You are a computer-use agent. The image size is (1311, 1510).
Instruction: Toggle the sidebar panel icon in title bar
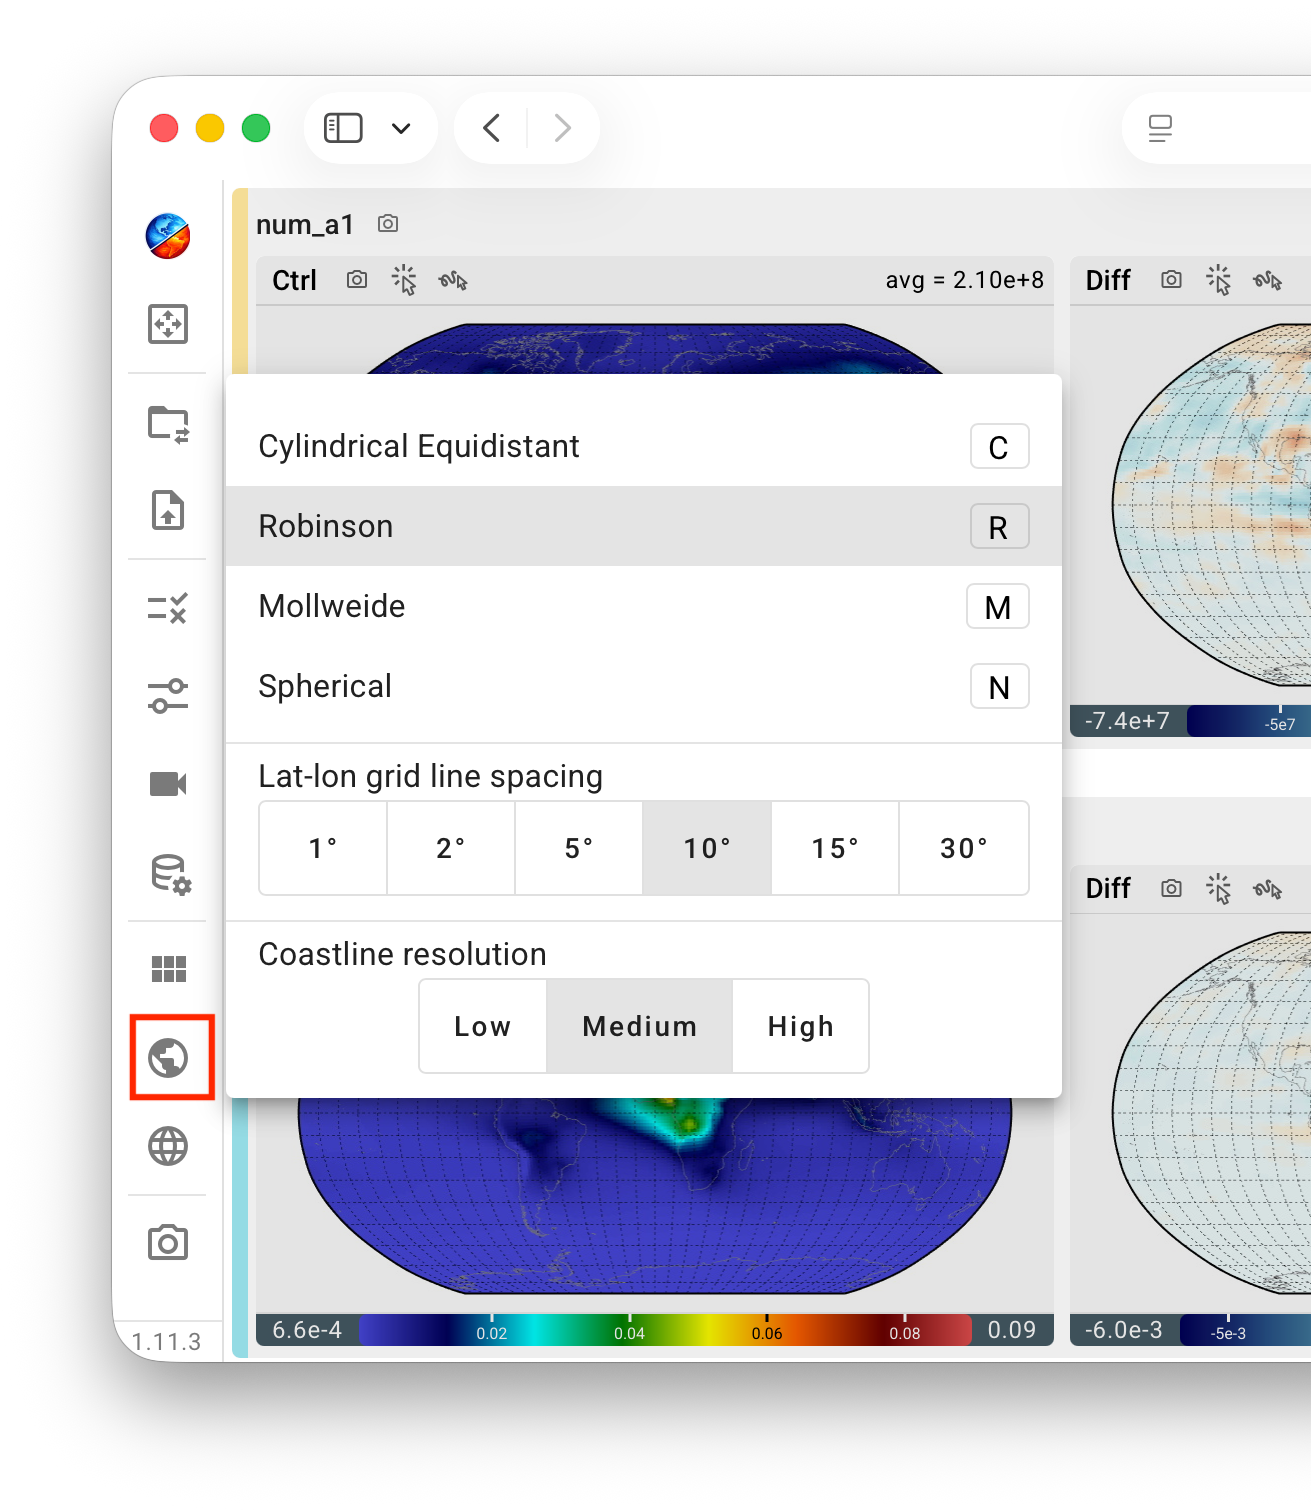(343, 128)
